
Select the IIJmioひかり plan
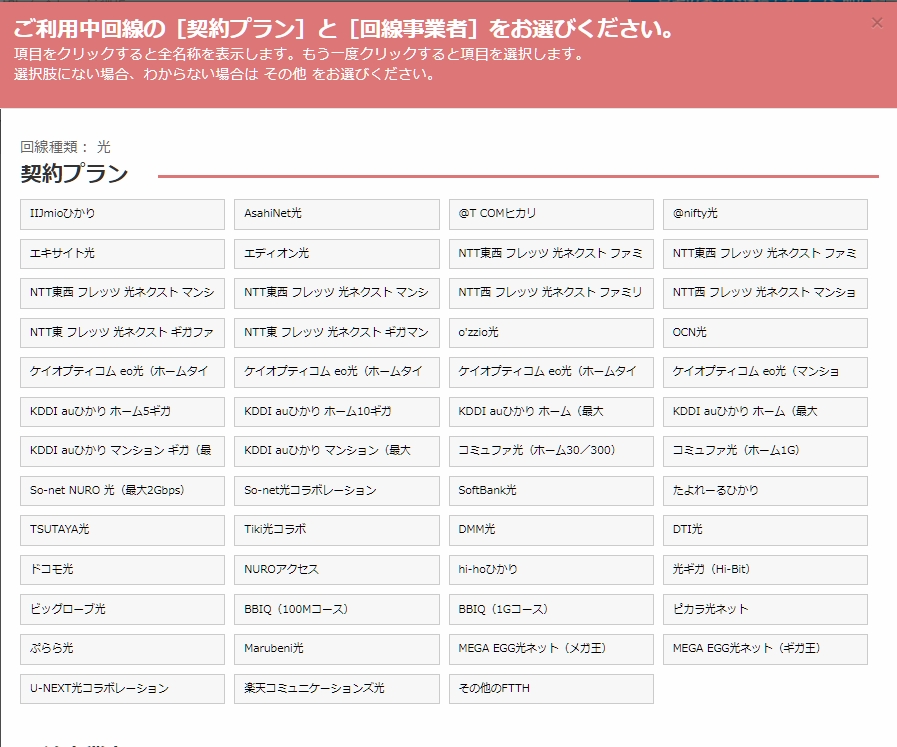pyautogui.click(x=122, y=214)
